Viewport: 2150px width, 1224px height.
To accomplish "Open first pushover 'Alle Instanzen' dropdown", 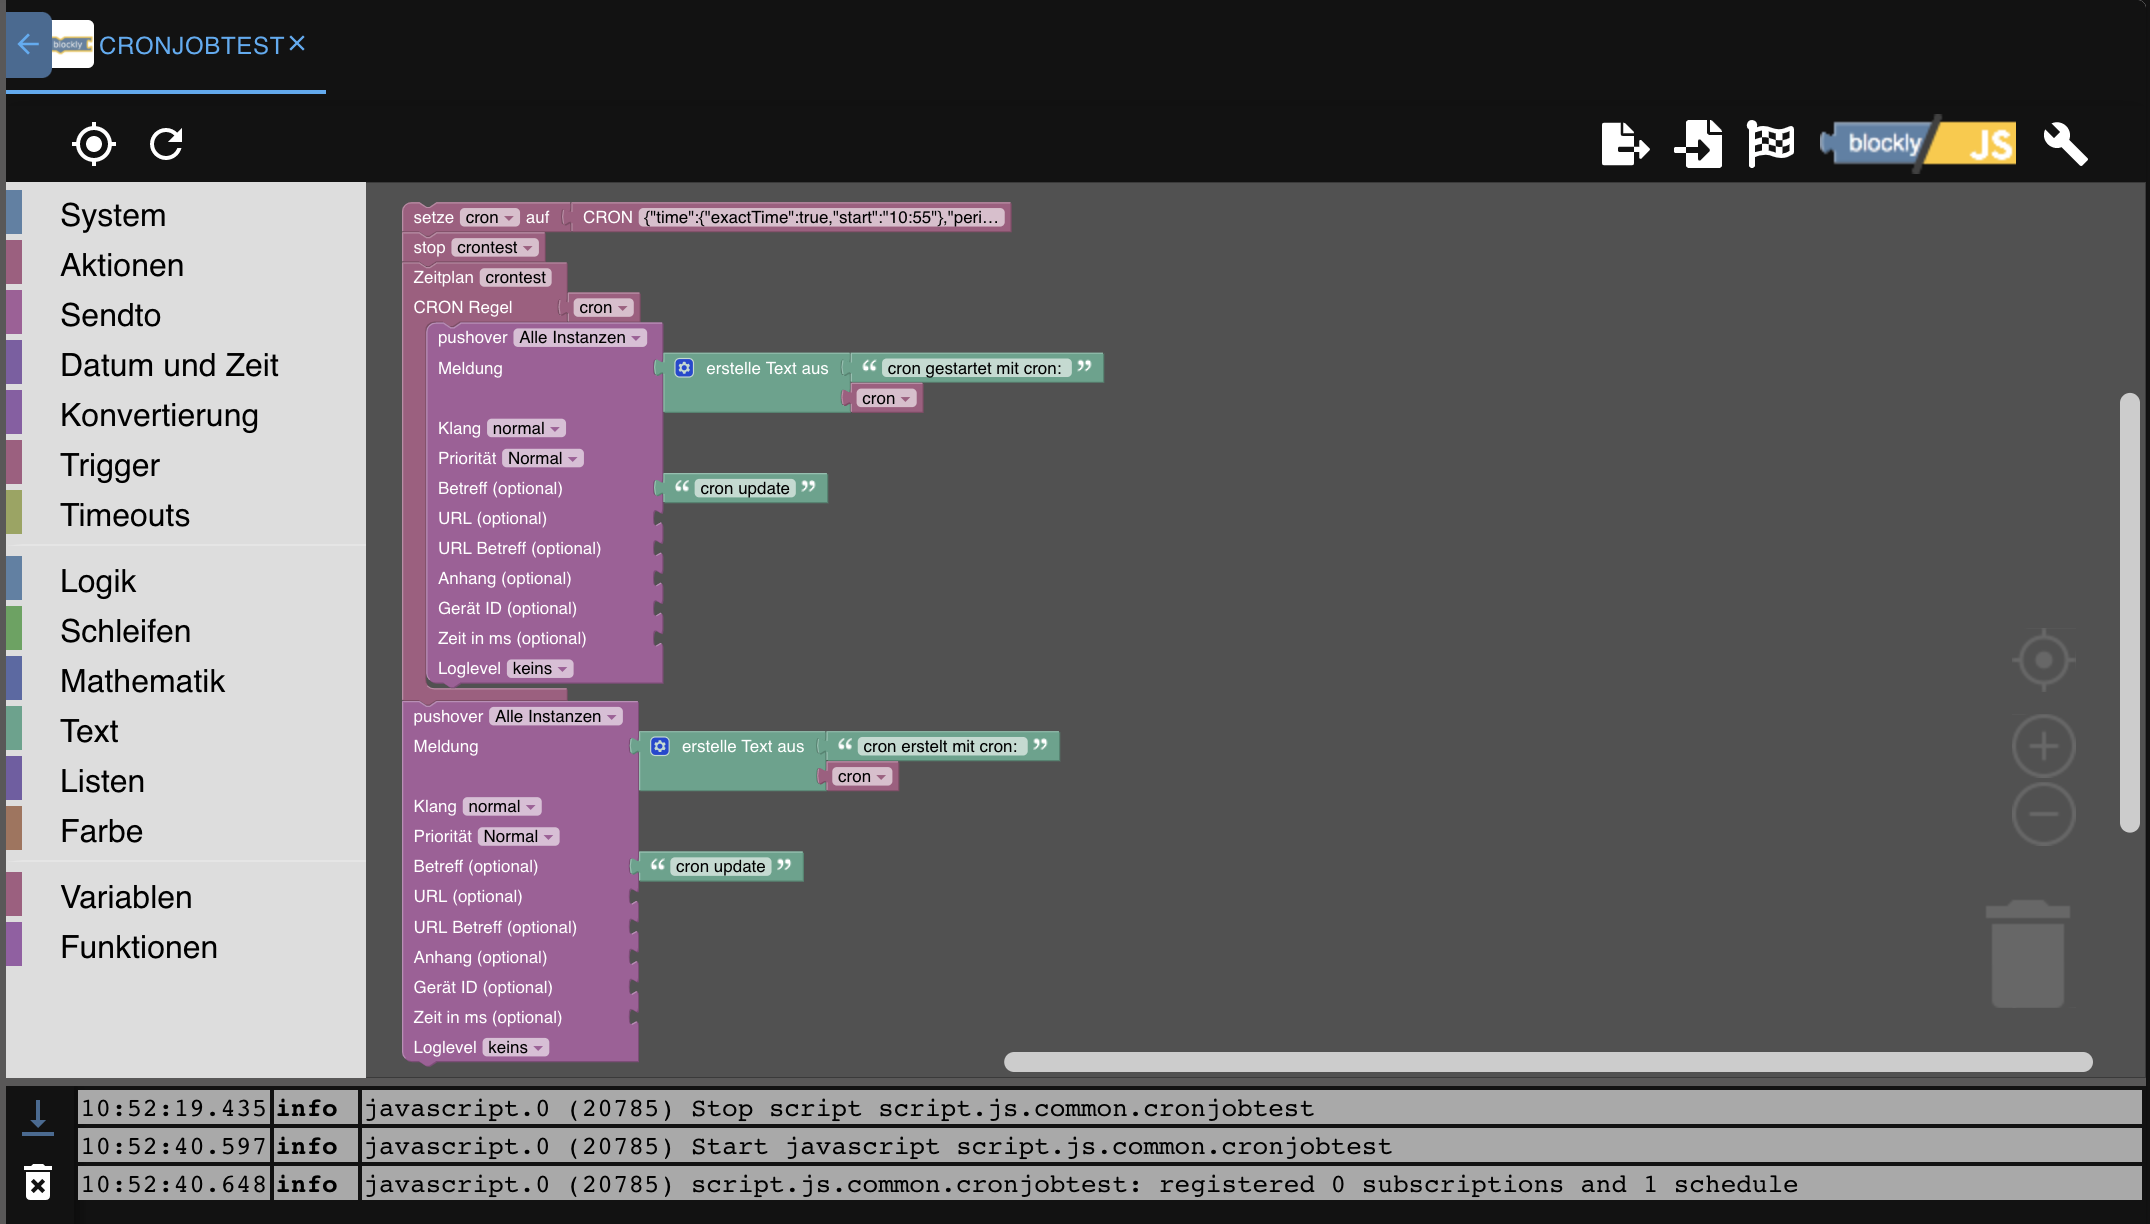I will (580, 337).
